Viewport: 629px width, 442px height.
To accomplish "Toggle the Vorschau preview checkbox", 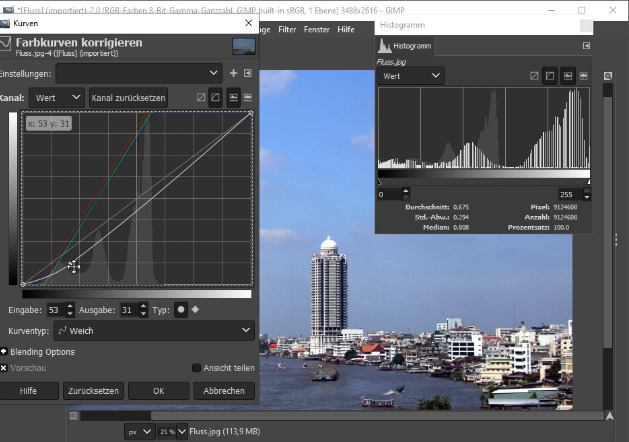I will click(4, 368).
